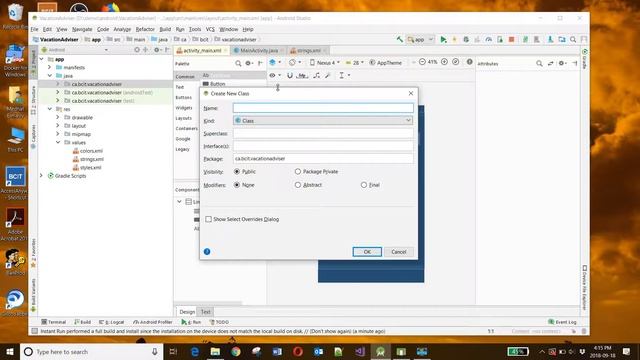Open the Refactor menu
This screenshot has height=360, width=640.
[x=145, y=29]
